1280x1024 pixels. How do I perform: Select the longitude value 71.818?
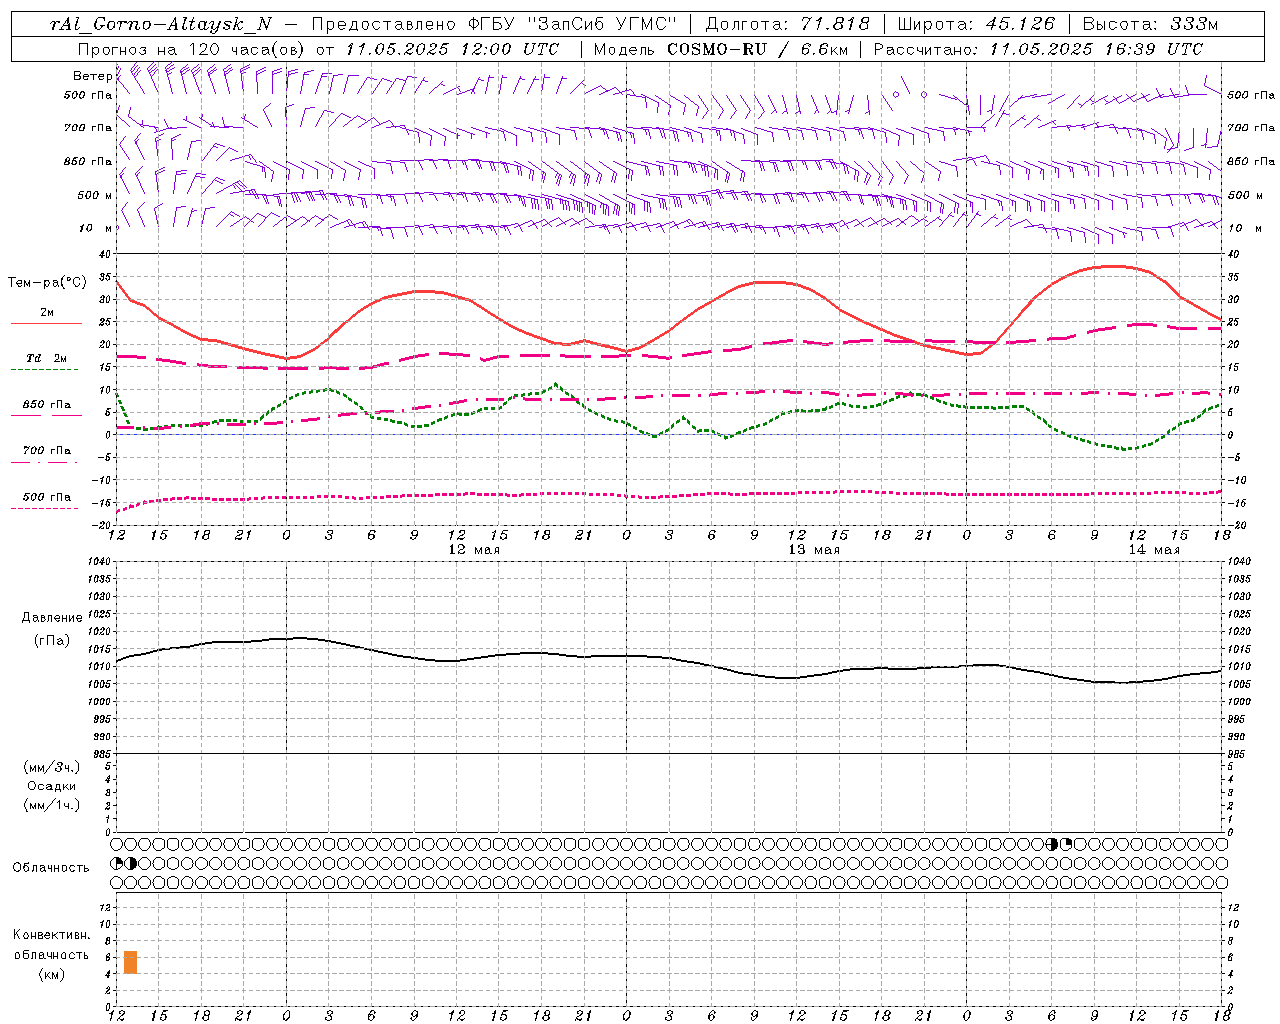(836, 24)
